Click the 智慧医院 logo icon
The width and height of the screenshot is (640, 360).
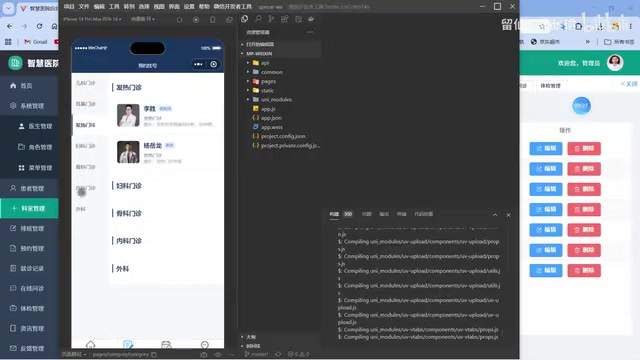(x=15, y=62)
